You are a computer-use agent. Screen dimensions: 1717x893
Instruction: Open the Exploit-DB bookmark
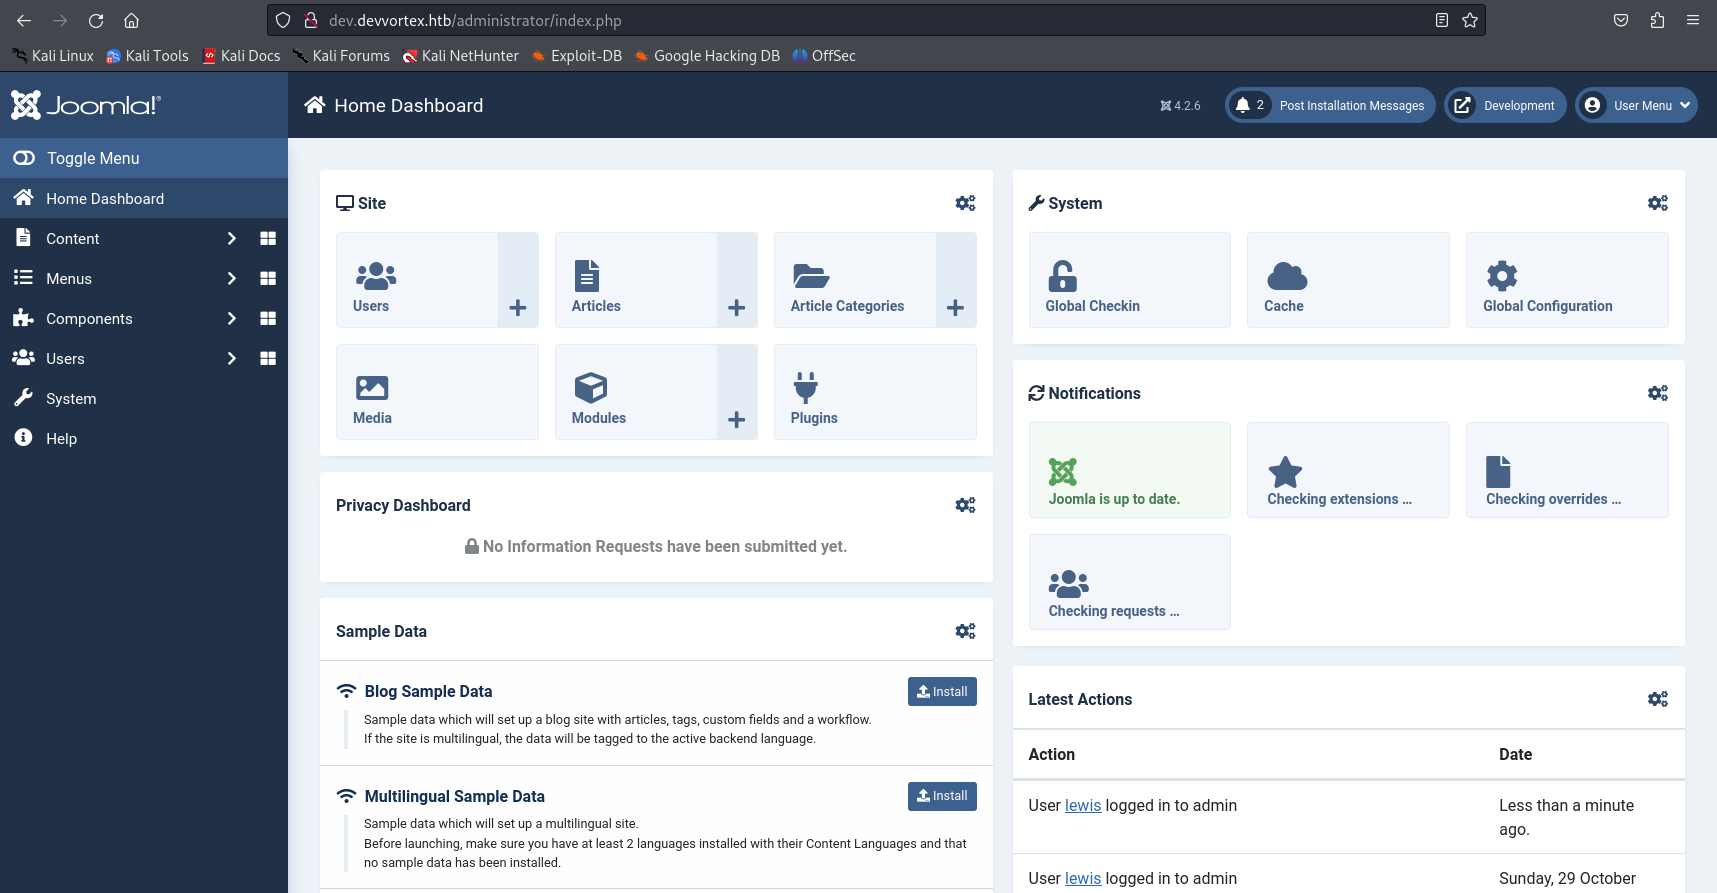click(577, 56)
